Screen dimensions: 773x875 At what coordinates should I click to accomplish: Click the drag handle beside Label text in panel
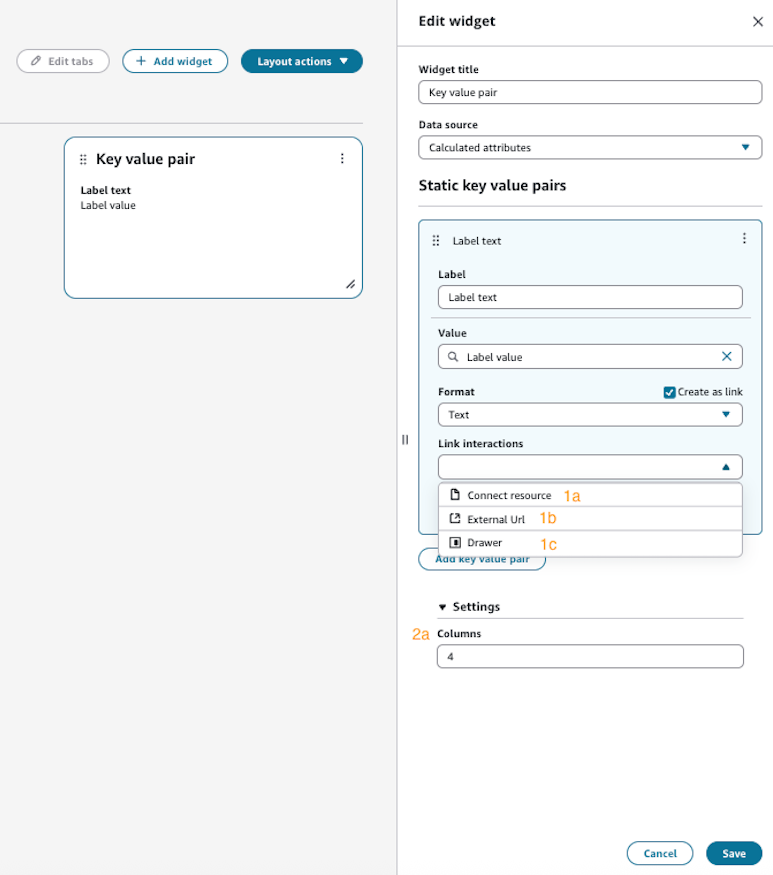(x=435, y=240)
